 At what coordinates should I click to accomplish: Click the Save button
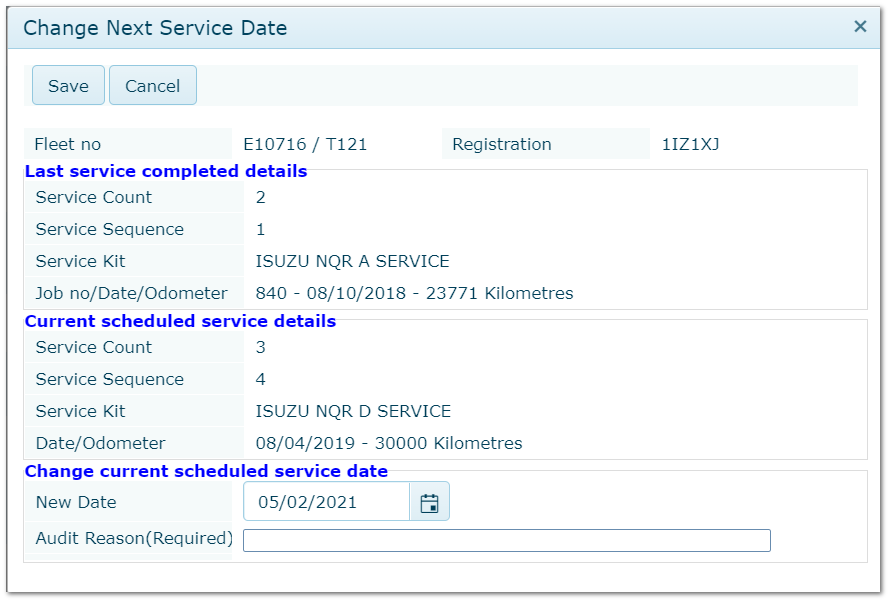click(68, 86)
